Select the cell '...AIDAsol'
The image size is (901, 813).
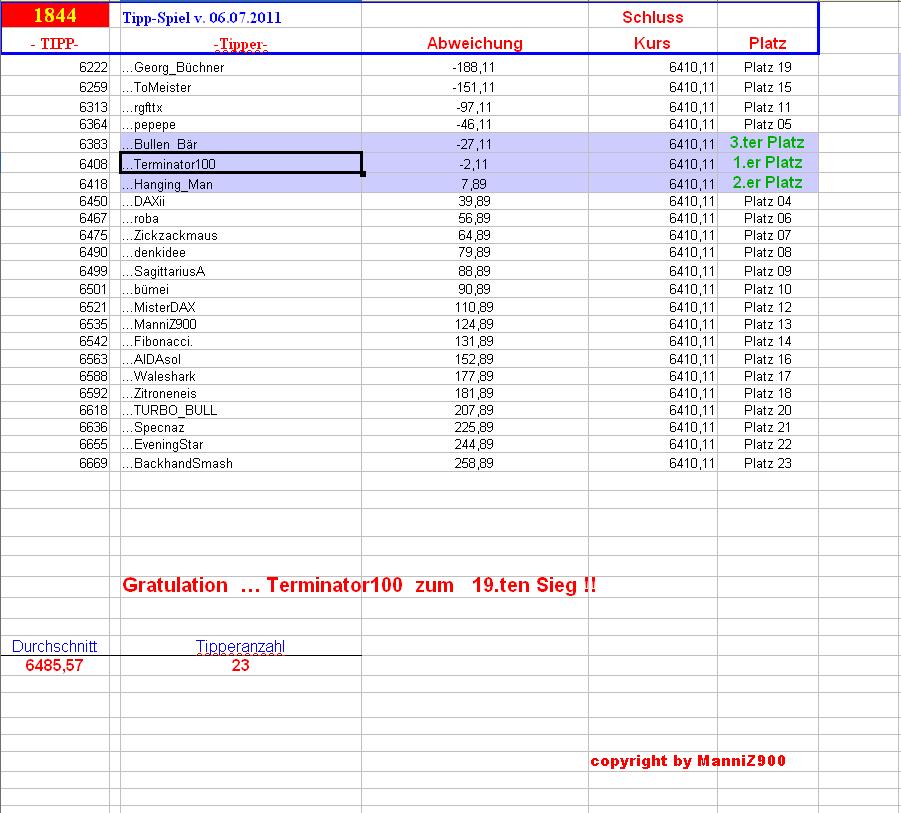[x=241, y=359]
